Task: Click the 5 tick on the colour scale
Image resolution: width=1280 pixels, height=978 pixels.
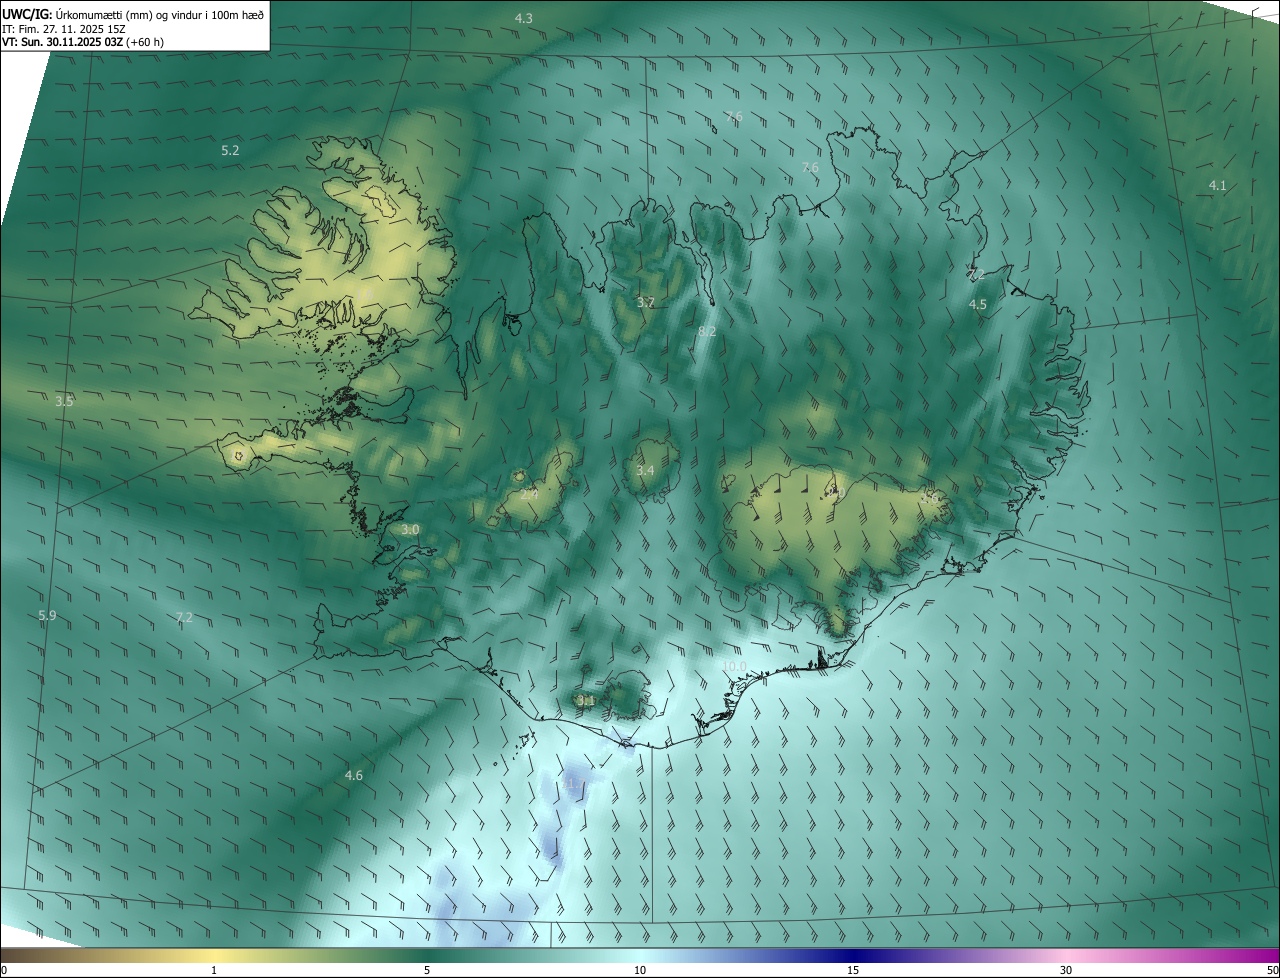Action: pos(427,970)
